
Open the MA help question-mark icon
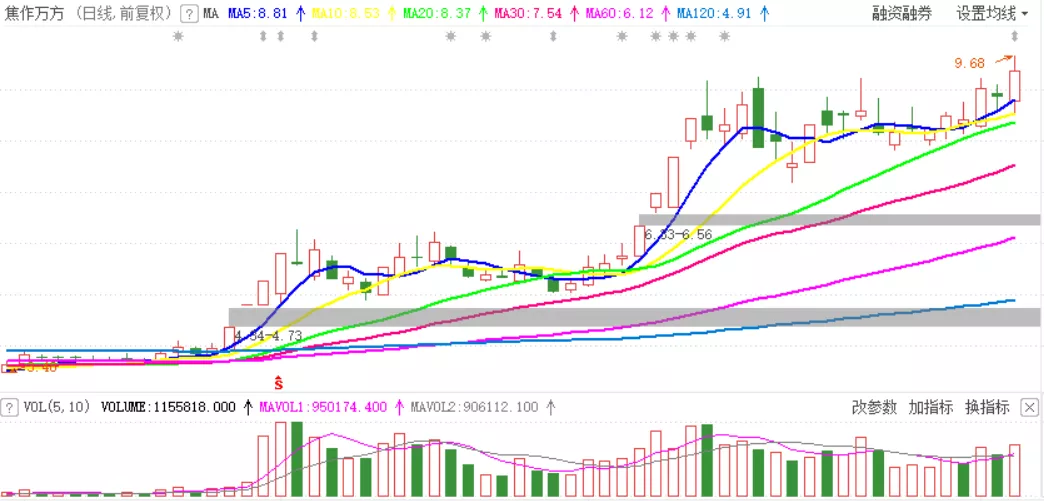pyautogui.click(x=189, y=13)
